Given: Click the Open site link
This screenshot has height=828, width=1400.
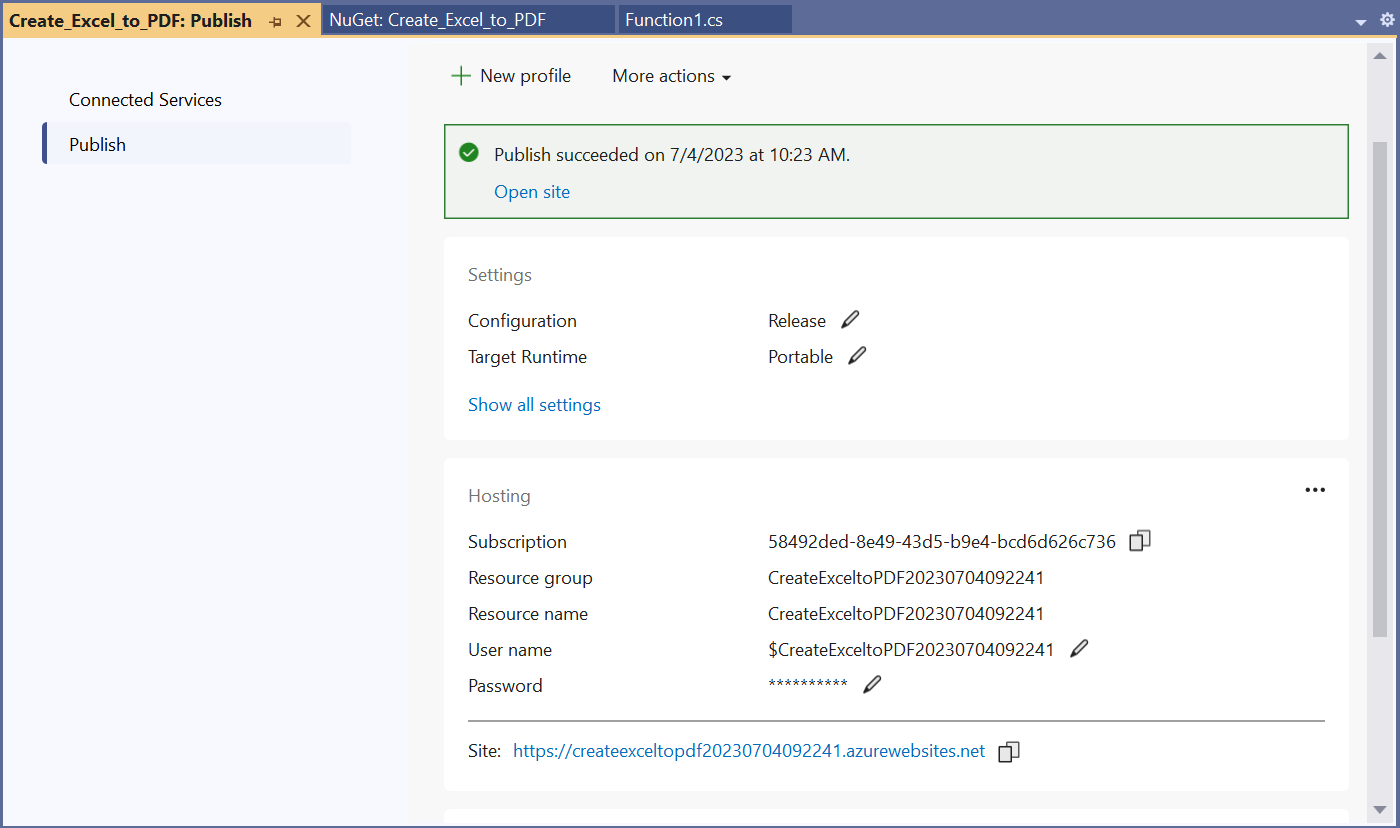Looking at the screenshot, I should 531,192.
